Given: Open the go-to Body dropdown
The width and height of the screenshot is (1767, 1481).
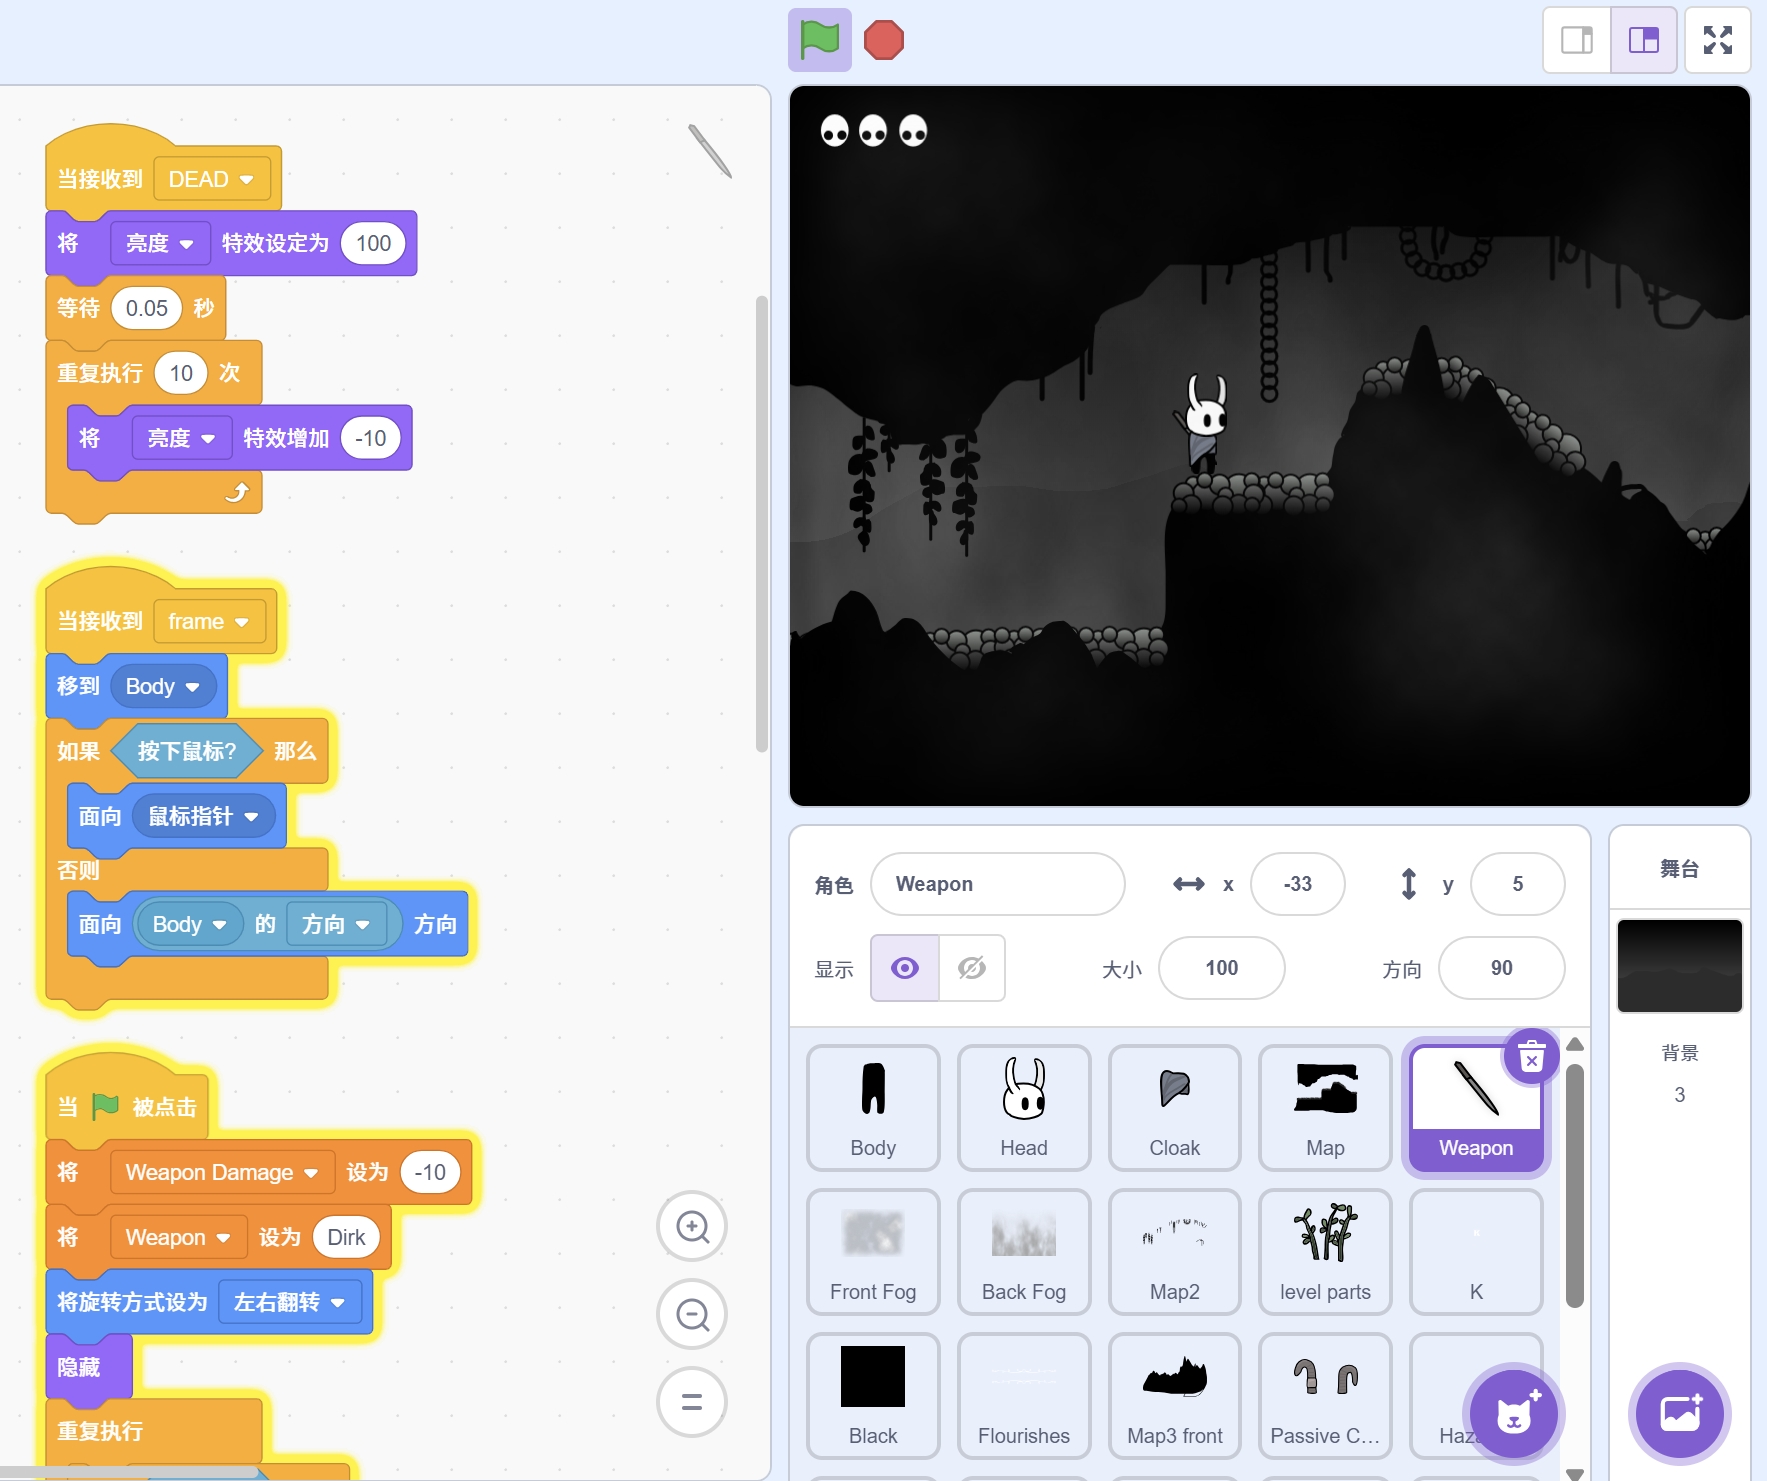Looking at the screenshot, I should pos(163,686).
